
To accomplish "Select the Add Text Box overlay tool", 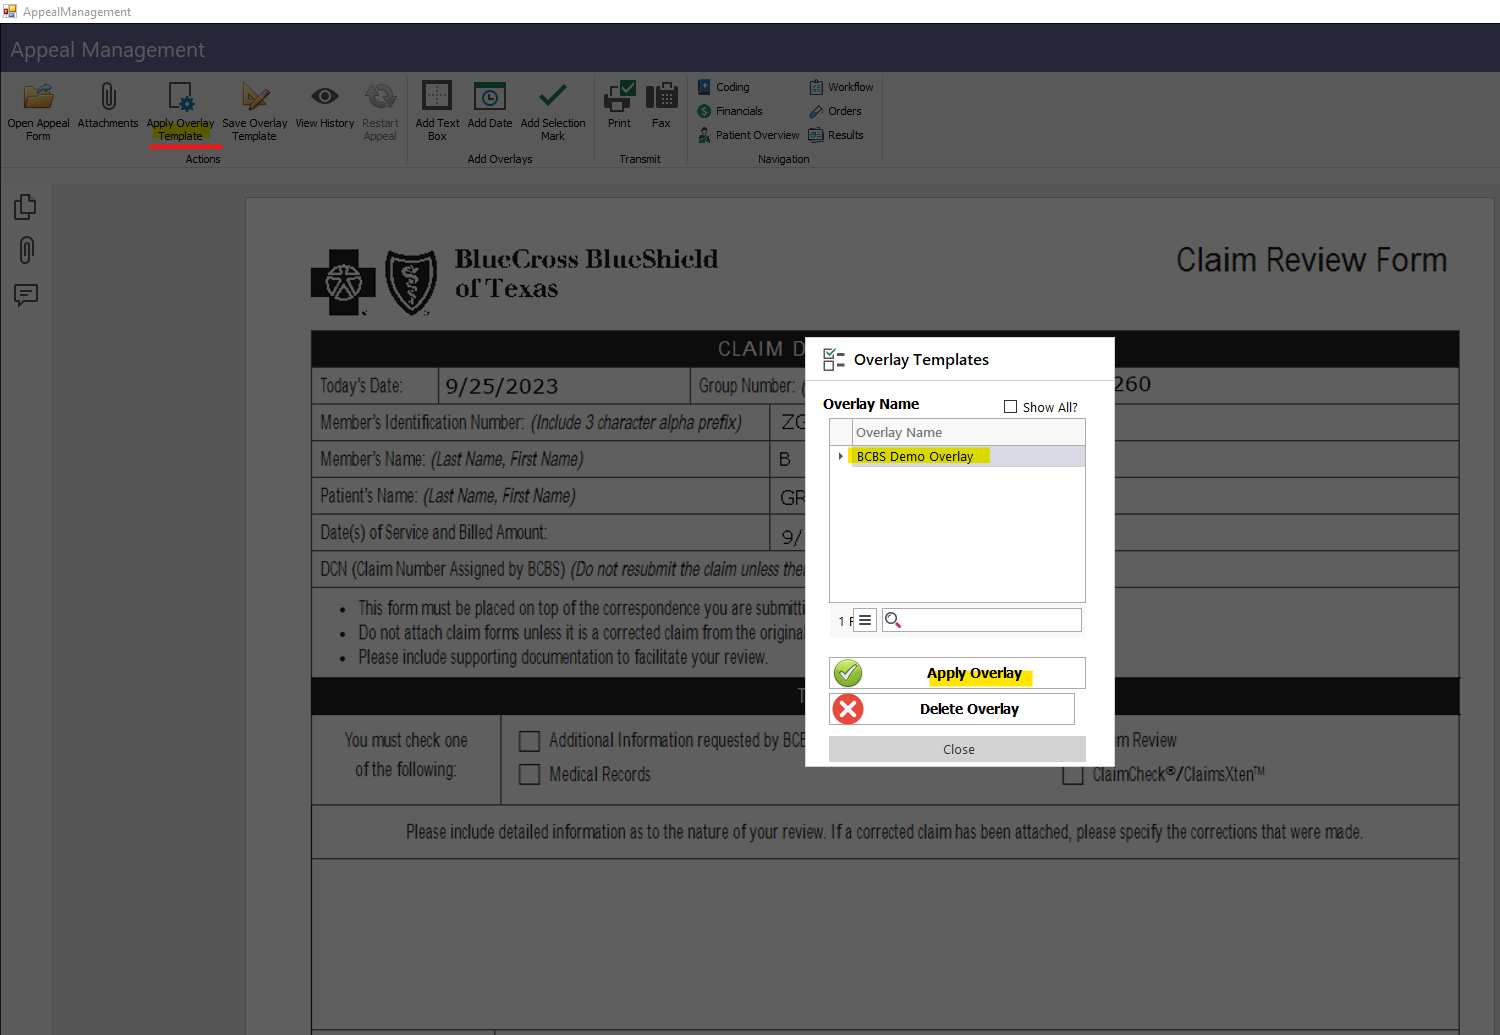I will click(x=437, y=111).
